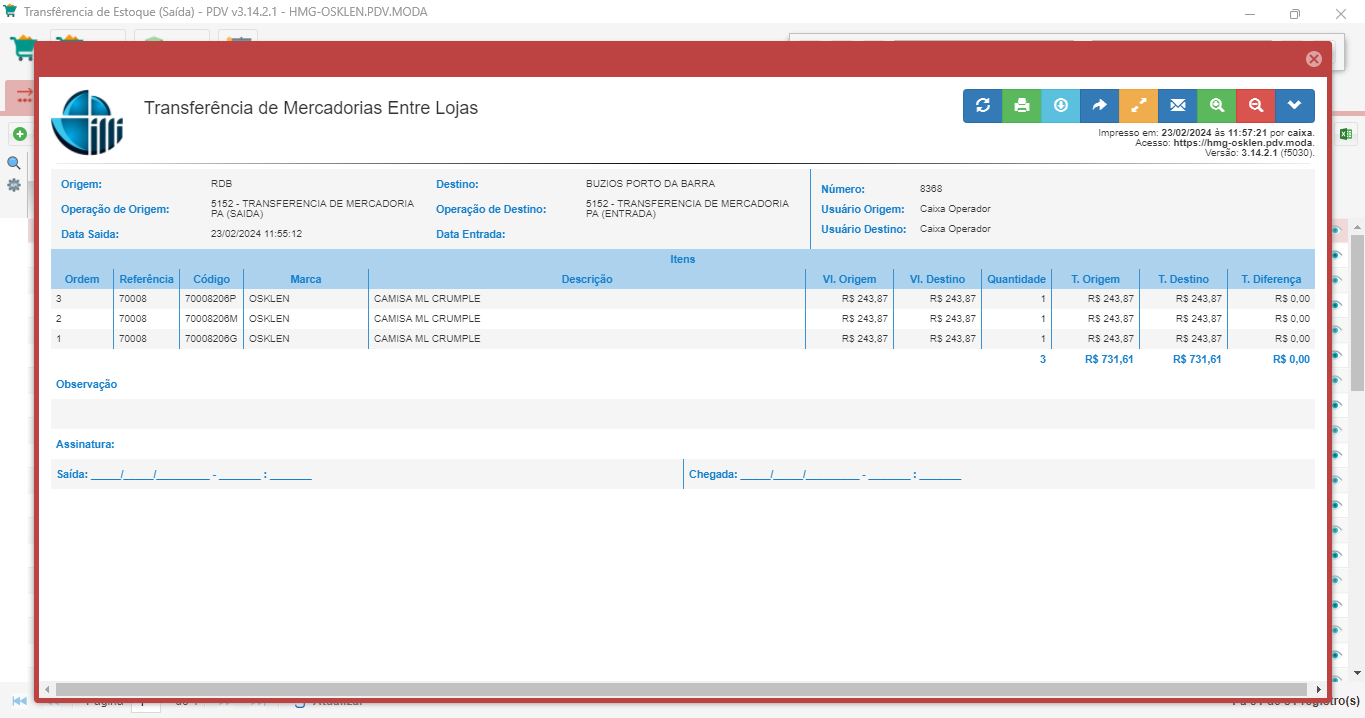This screenshot has height=718, width=1365.
Task: Print the report using the green printer button
Action: coord(1022,106)
